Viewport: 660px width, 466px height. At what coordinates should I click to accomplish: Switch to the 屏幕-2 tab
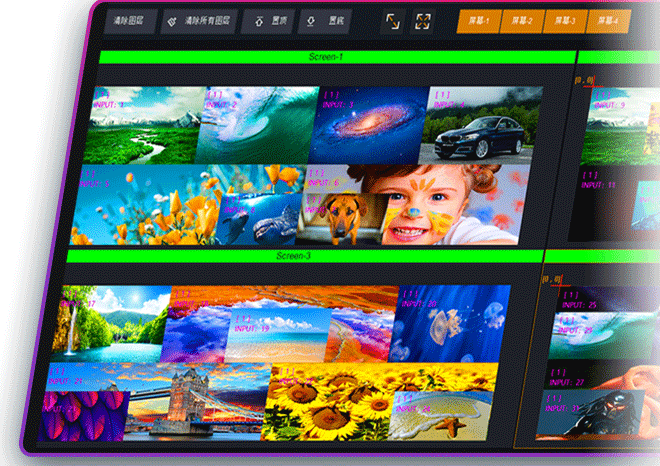point(522,21)
